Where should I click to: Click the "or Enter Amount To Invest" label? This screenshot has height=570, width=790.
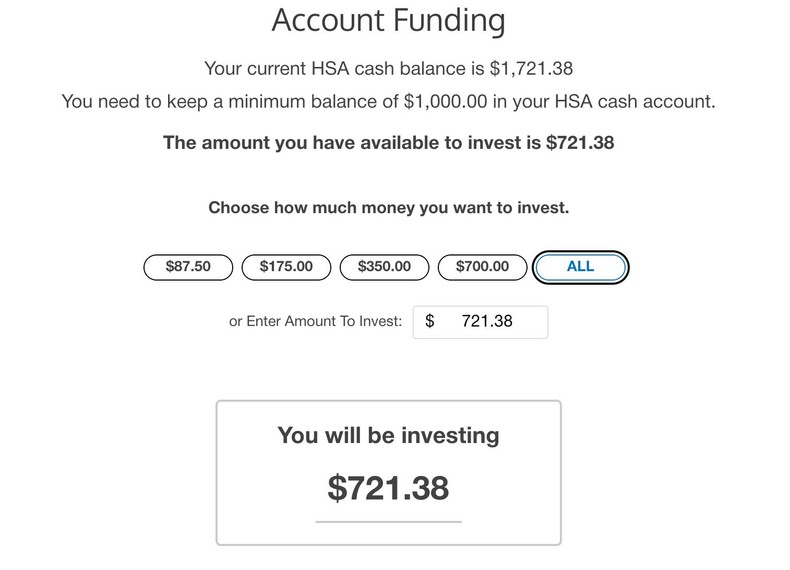click(x=316, y=322)
